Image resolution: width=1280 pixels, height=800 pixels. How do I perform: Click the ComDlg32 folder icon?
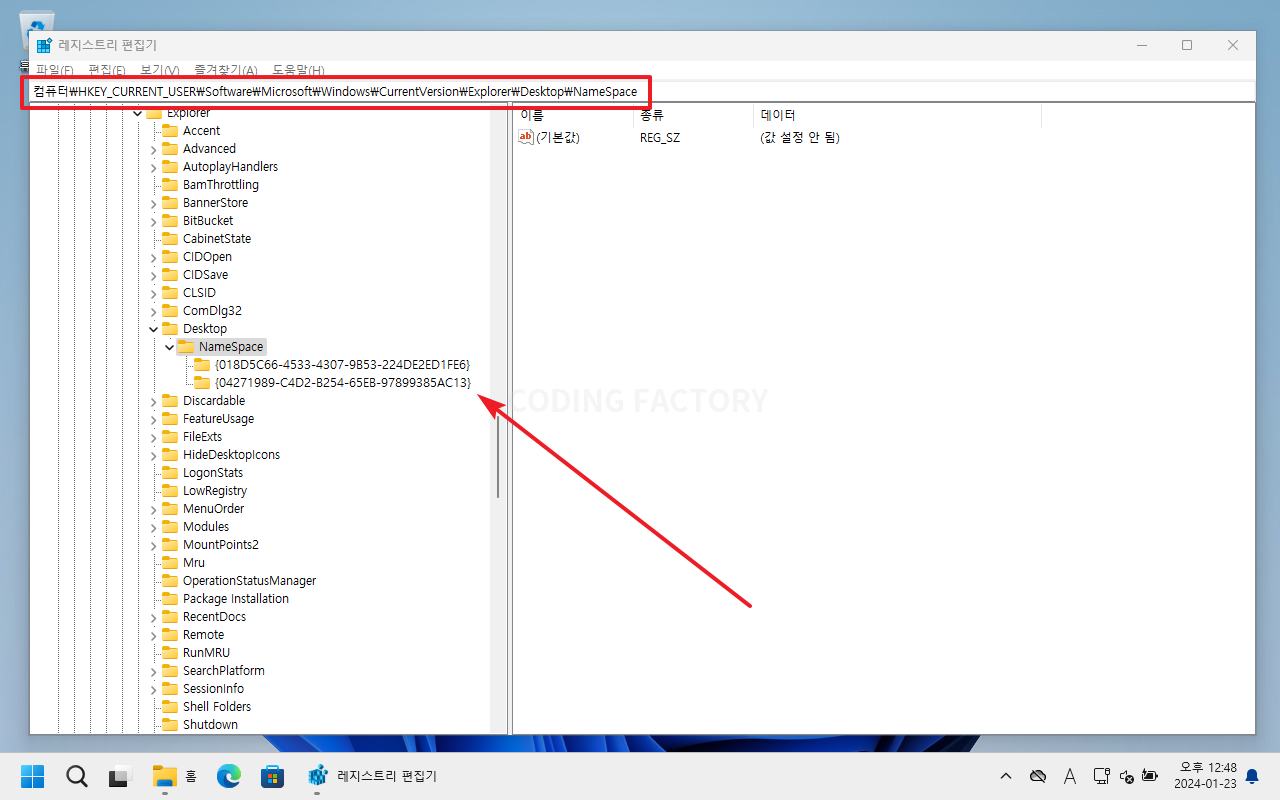[169, 311]
